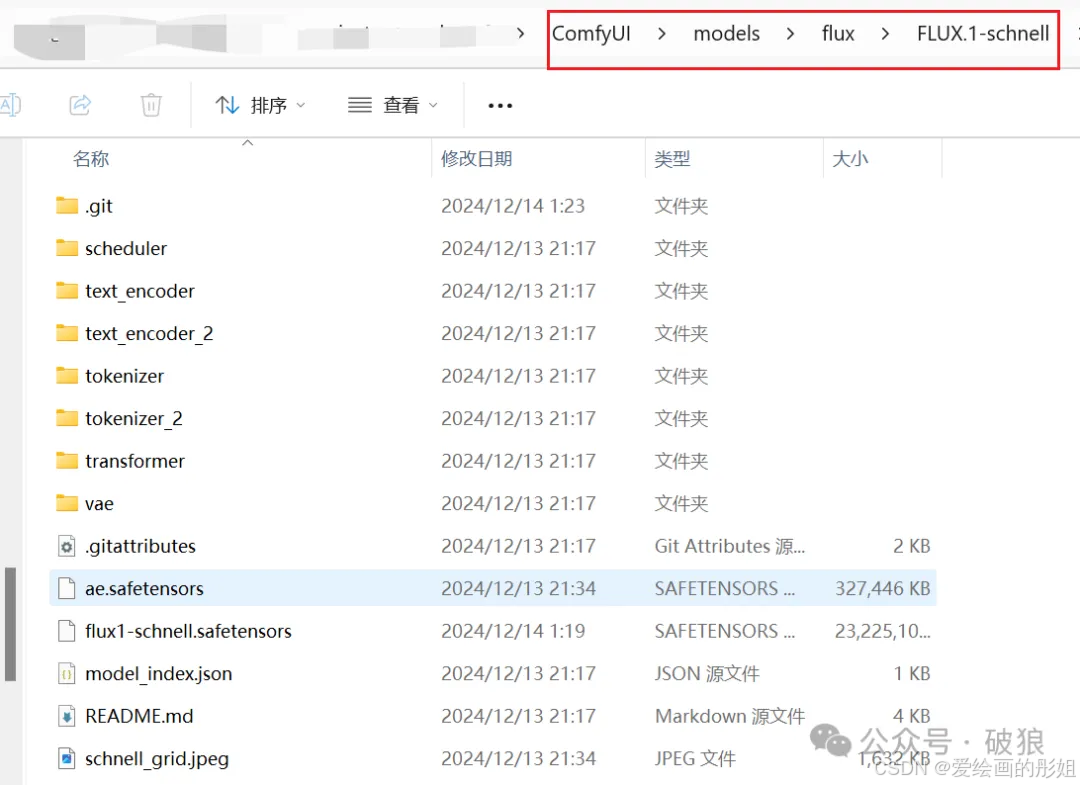Sort by 名称 column header
1080x785 pixels.
pyautogui.click(x=91, y=159)
